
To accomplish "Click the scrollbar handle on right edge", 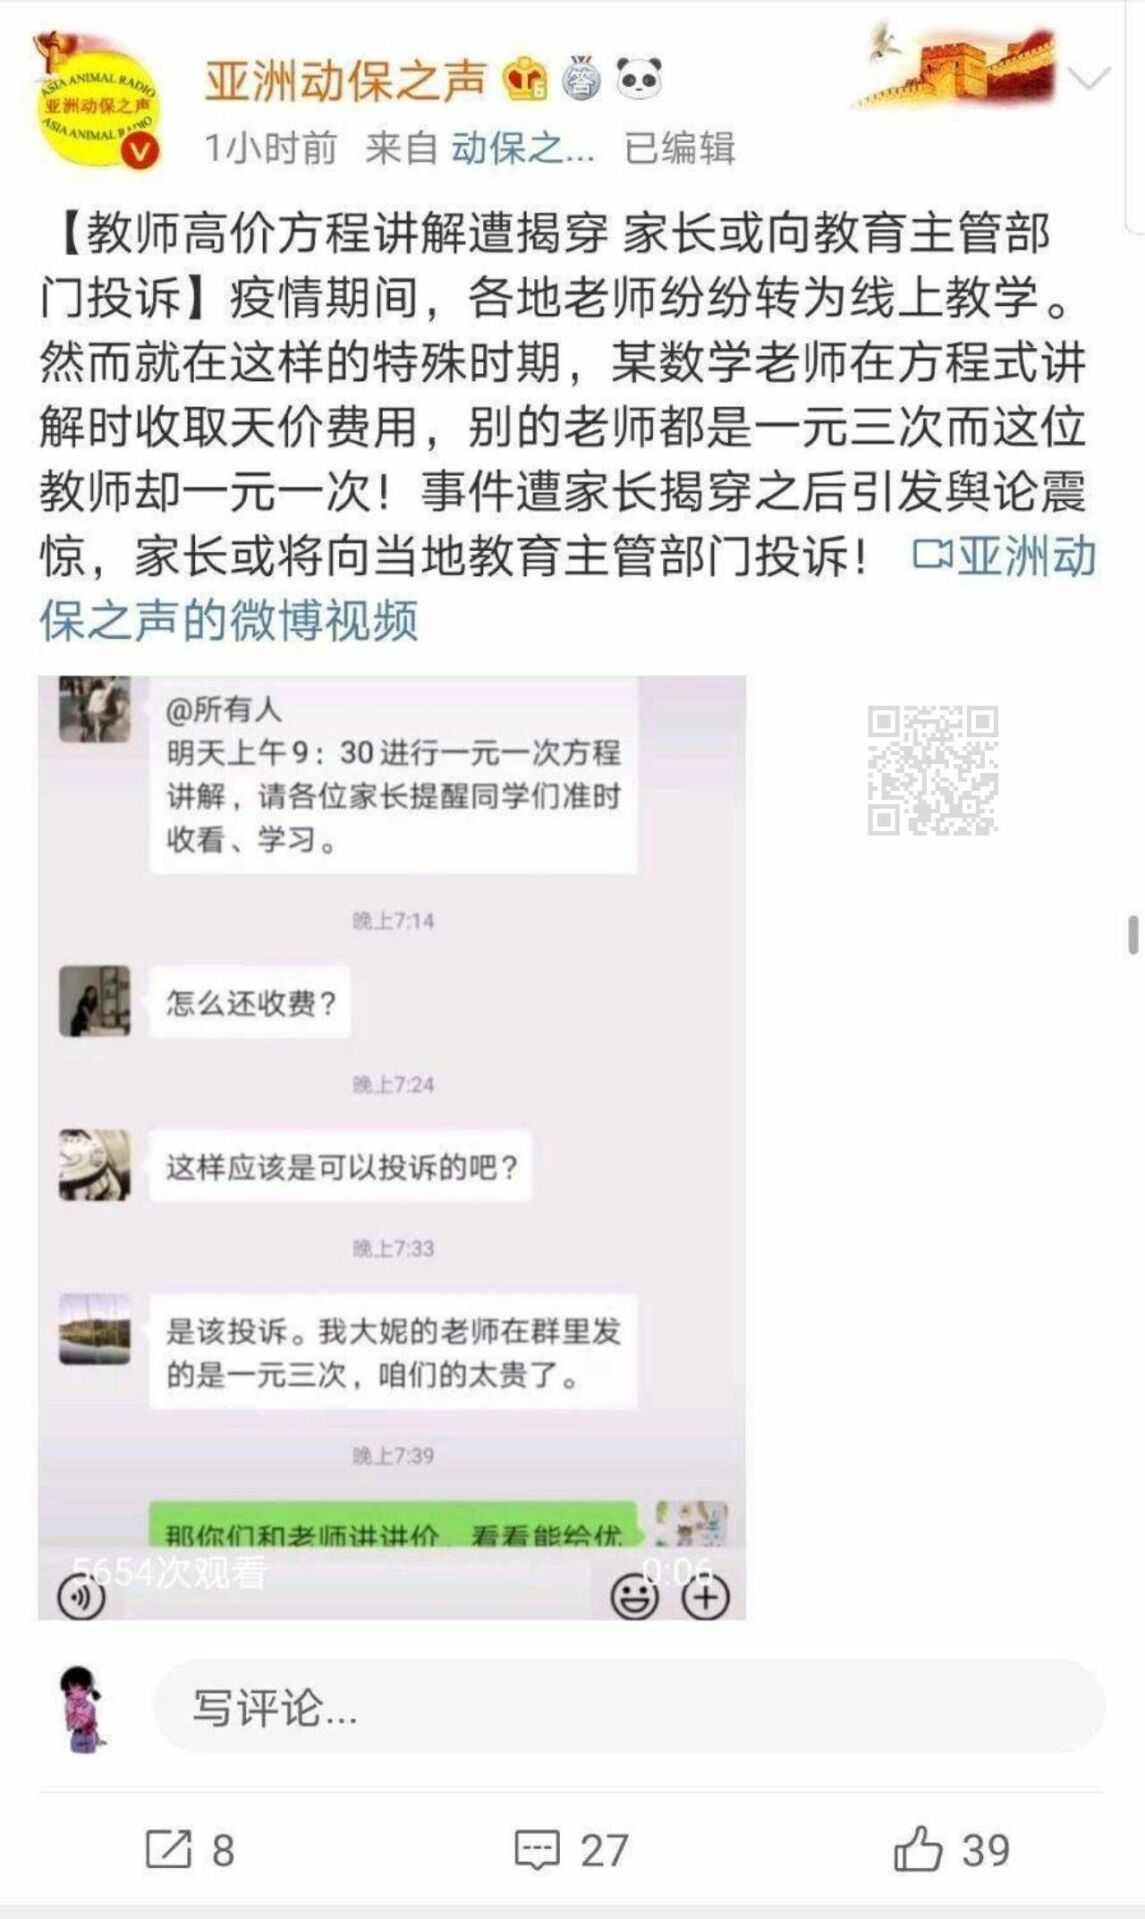I will click(x=1133, y=934).
